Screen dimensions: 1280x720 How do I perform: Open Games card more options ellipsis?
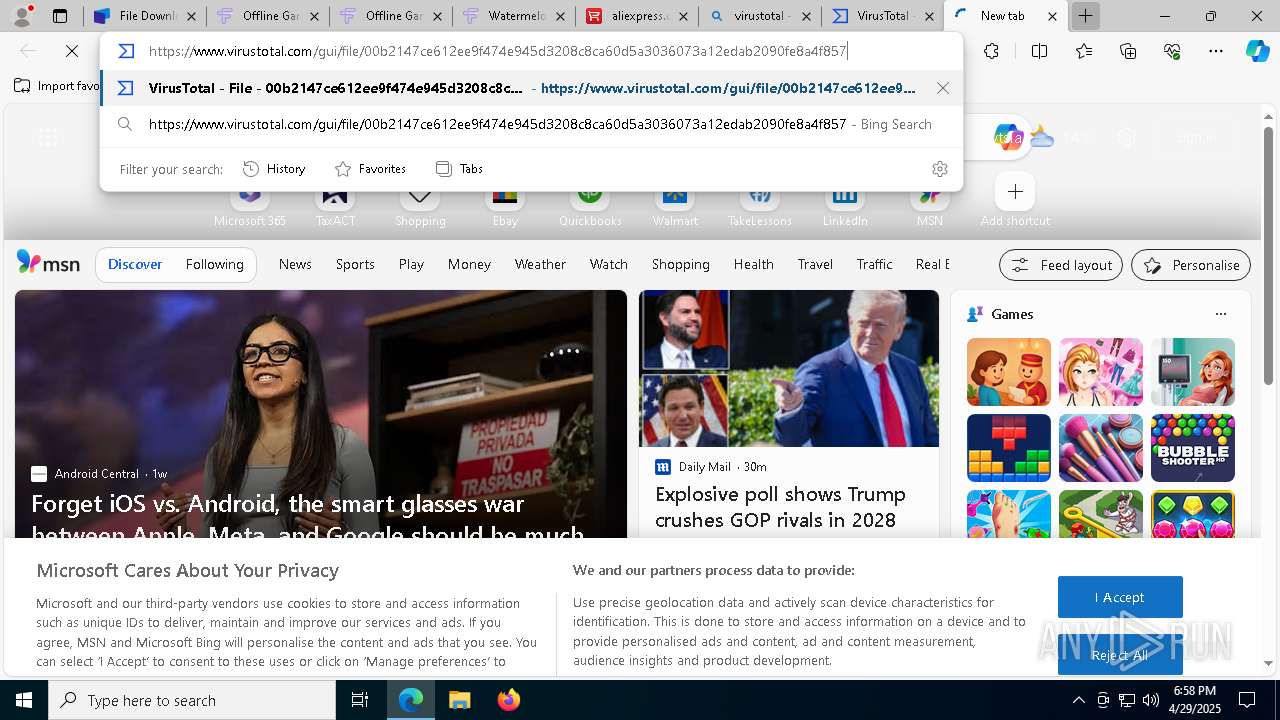pos(1220,314)
